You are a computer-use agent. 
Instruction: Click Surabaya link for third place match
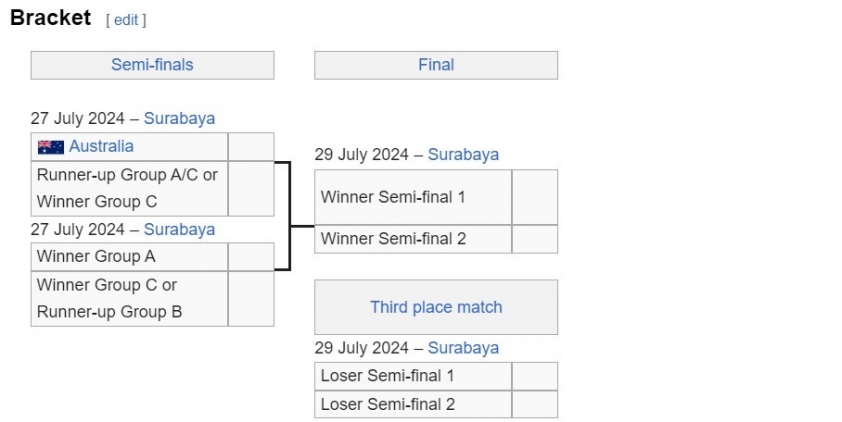point(463,348)
